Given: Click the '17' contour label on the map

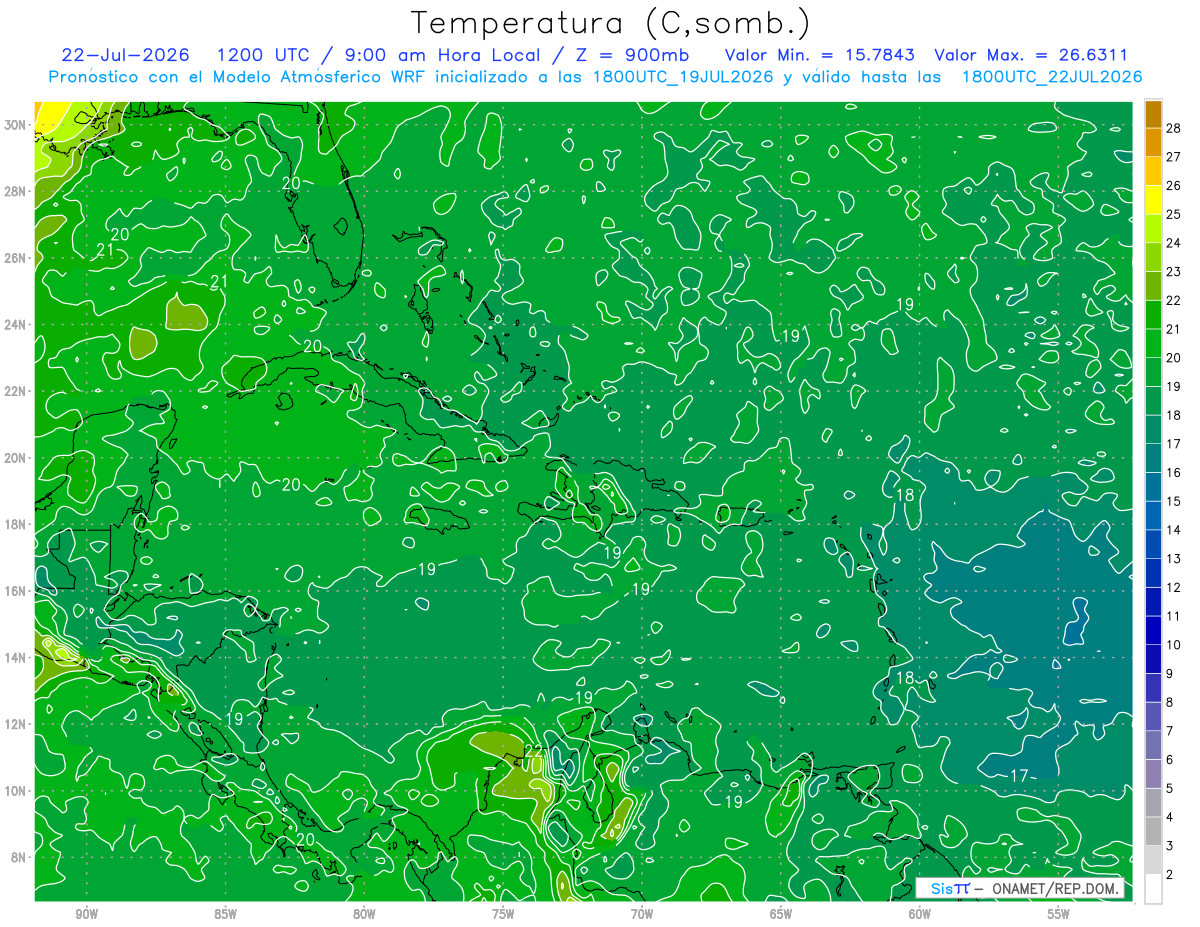Looking at the screenshot, I should tap(1019, 776).
